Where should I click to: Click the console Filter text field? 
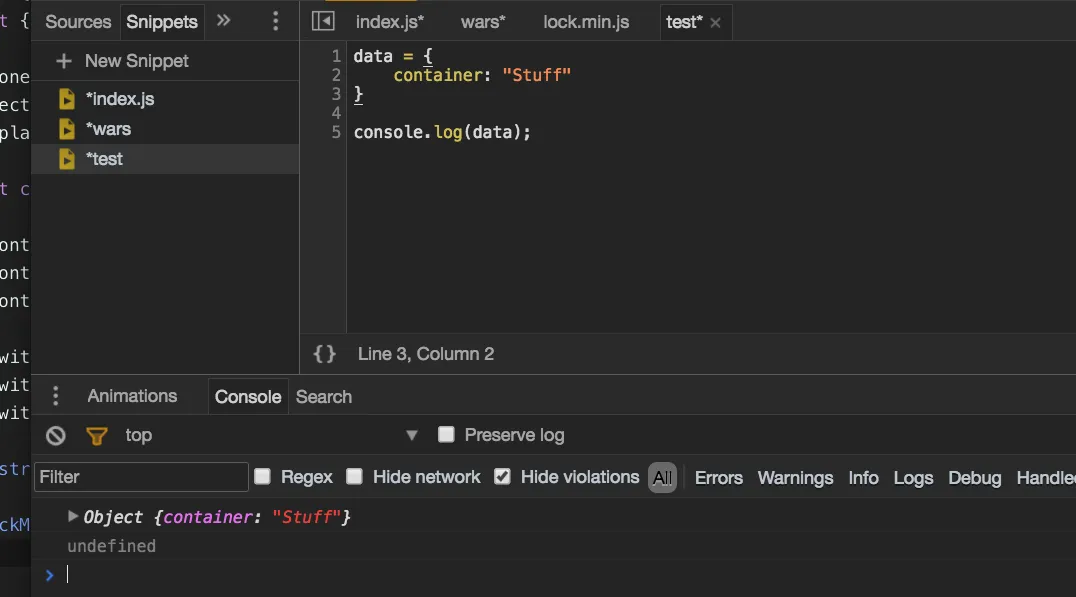141,477
